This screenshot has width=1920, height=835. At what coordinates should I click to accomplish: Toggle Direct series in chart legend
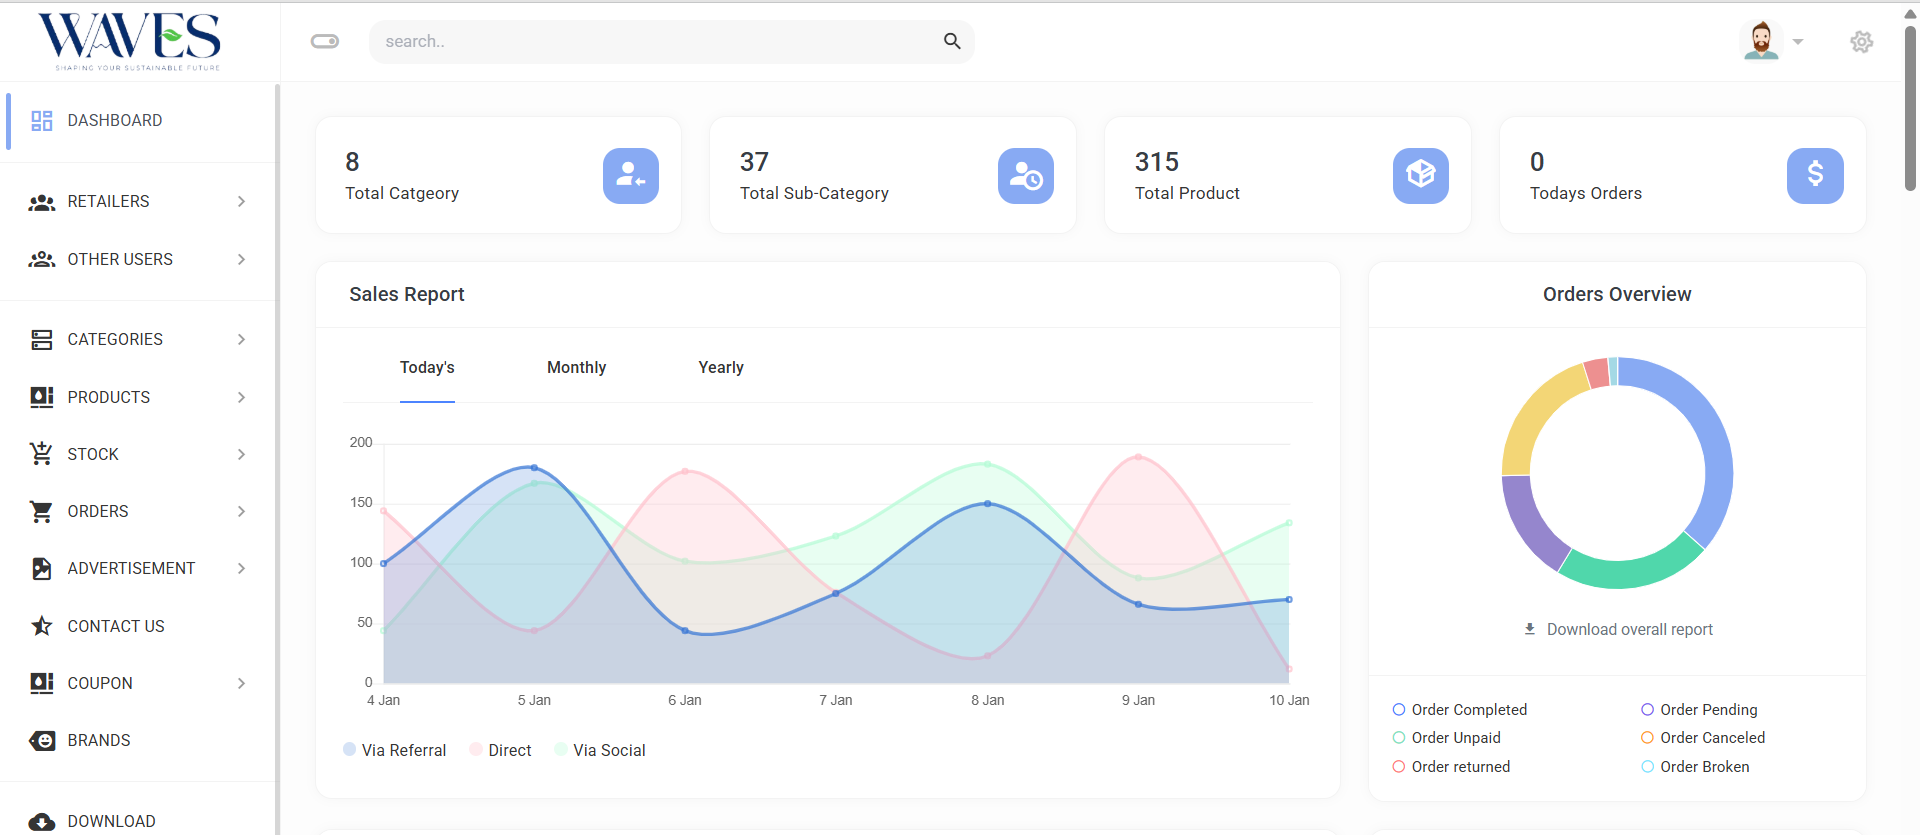tap(500, 750)
